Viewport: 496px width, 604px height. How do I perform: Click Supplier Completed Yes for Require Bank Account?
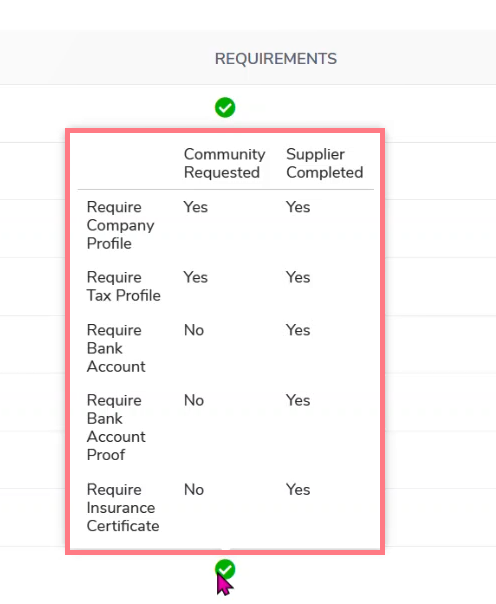point(298,330)
